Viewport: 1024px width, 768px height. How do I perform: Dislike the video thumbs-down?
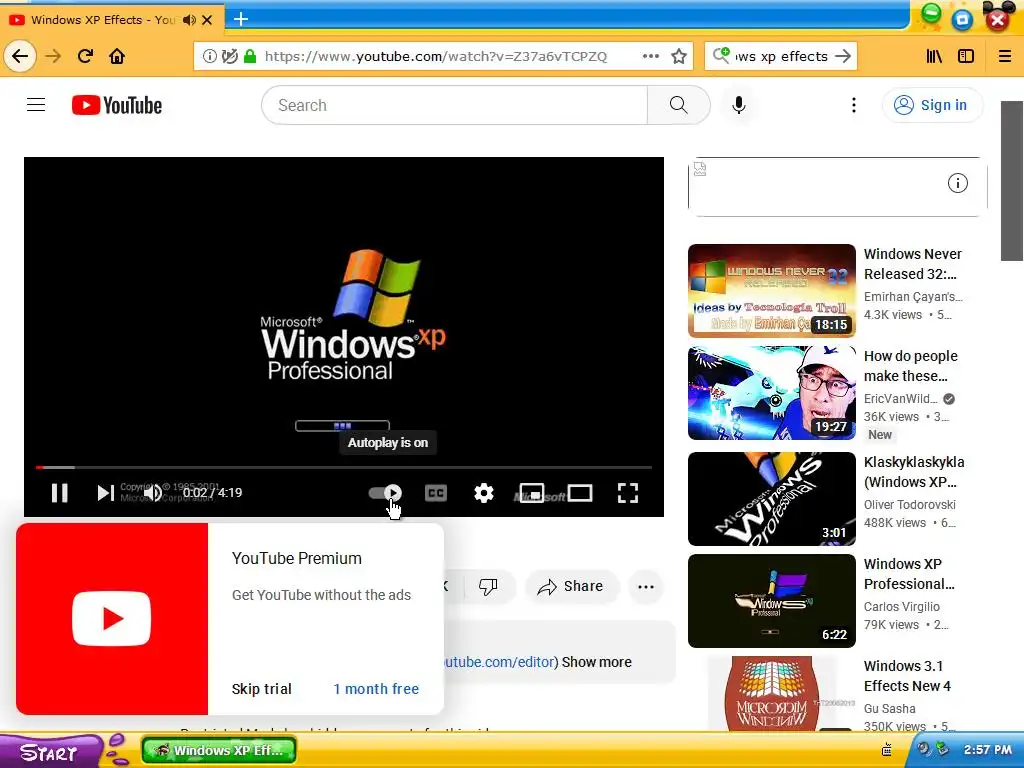pos(488,586)
